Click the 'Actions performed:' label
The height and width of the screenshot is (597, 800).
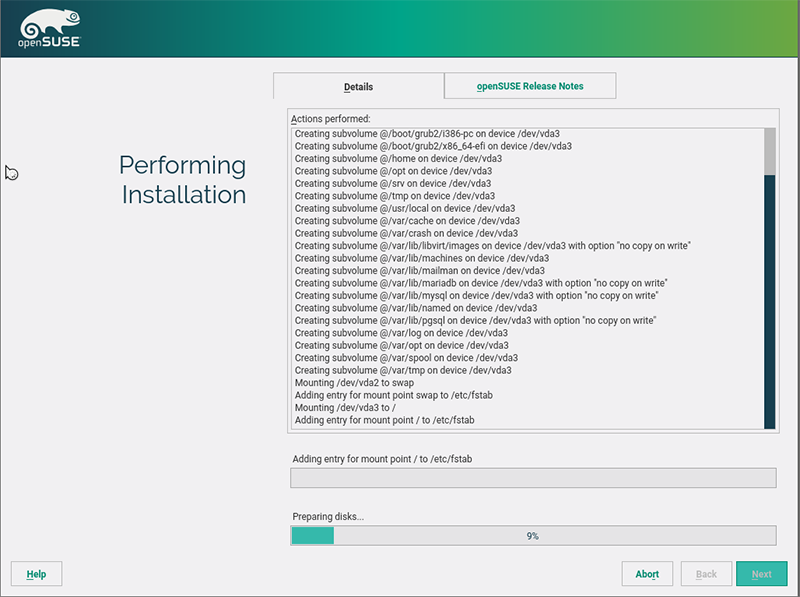click(330, 119)
